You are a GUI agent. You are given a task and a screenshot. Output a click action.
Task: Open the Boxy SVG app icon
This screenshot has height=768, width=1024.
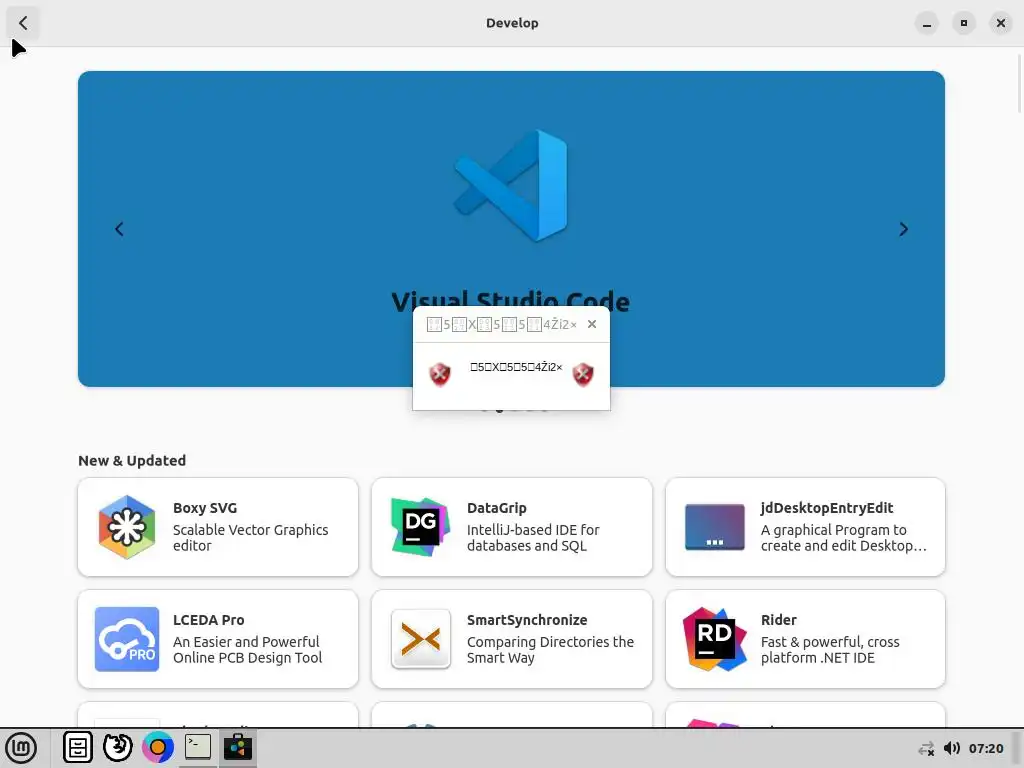click(x=127, y=527)
